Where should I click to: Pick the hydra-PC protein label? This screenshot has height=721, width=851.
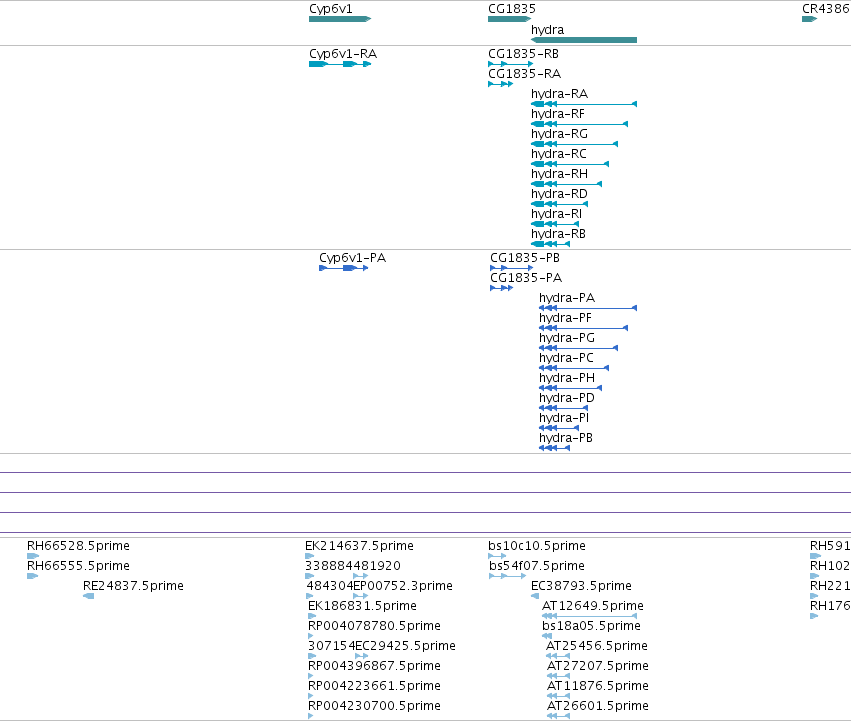pos(566,358)
